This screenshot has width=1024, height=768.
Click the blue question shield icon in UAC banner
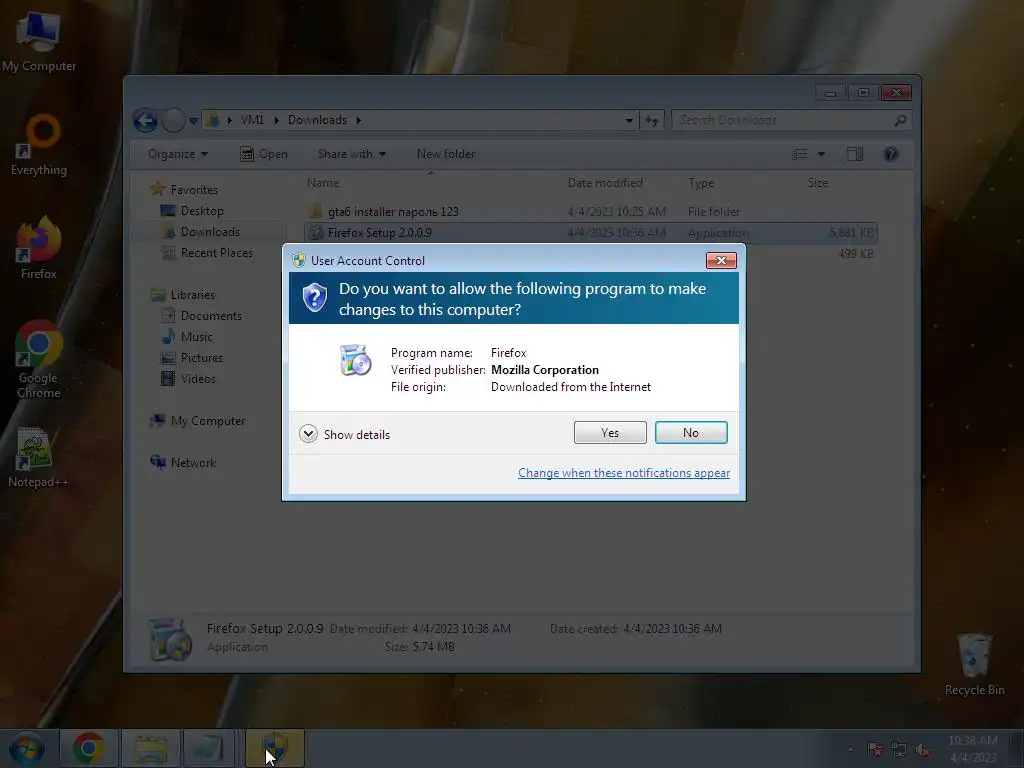click(315, 298)
